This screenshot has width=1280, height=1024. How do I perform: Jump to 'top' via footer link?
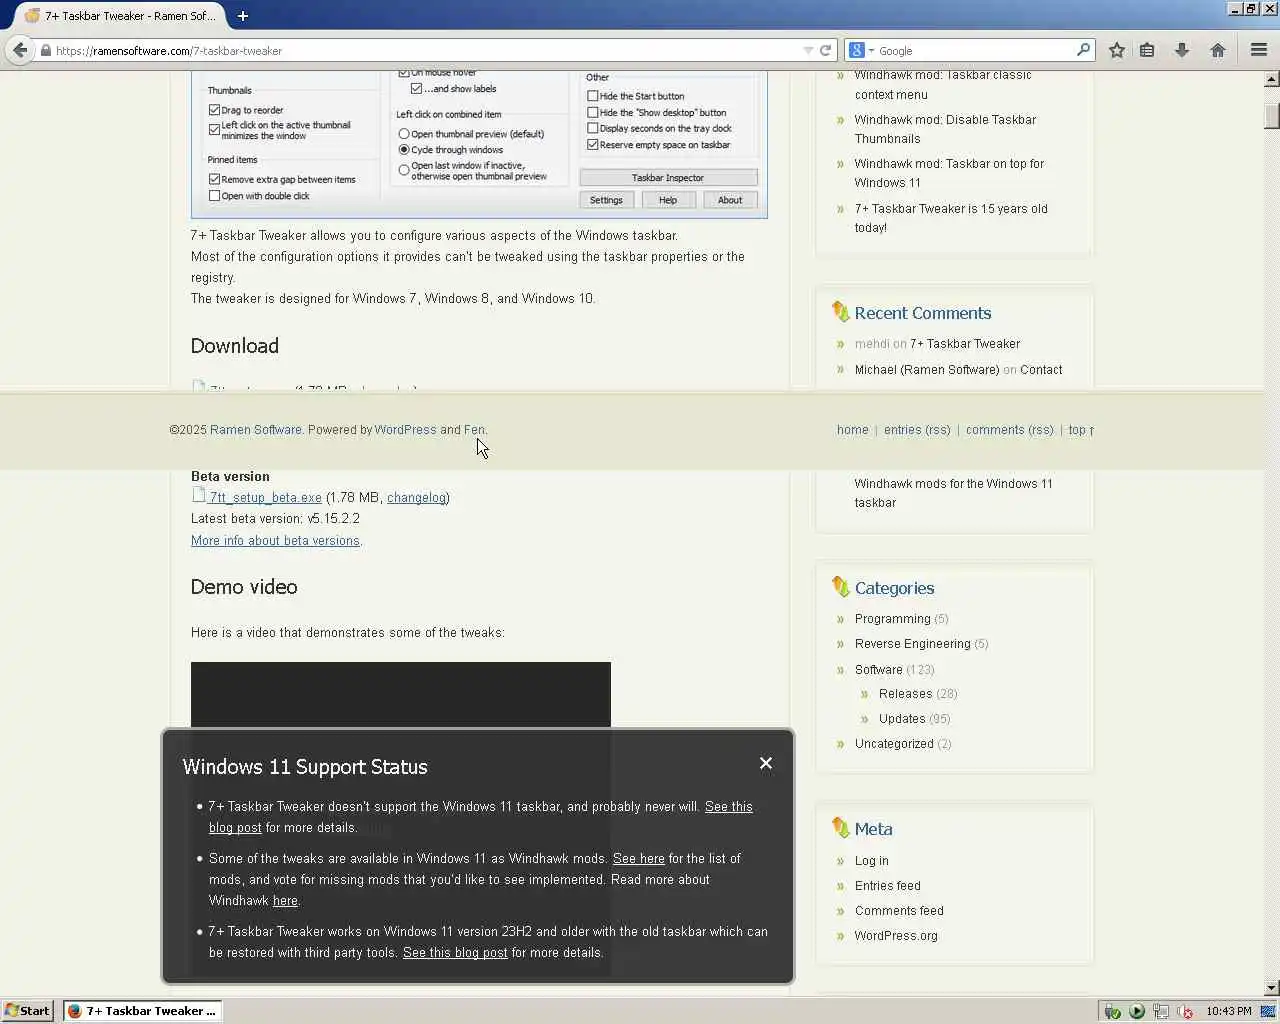tap(1080, 429)
